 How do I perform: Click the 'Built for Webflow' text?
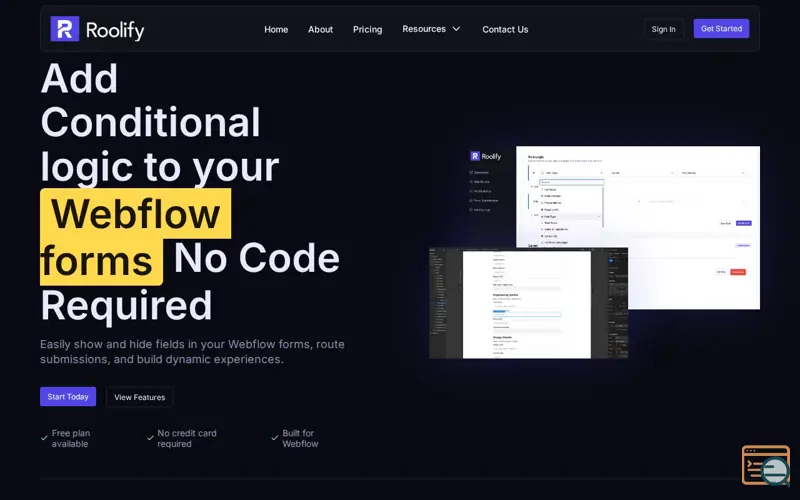coord(300,438)
